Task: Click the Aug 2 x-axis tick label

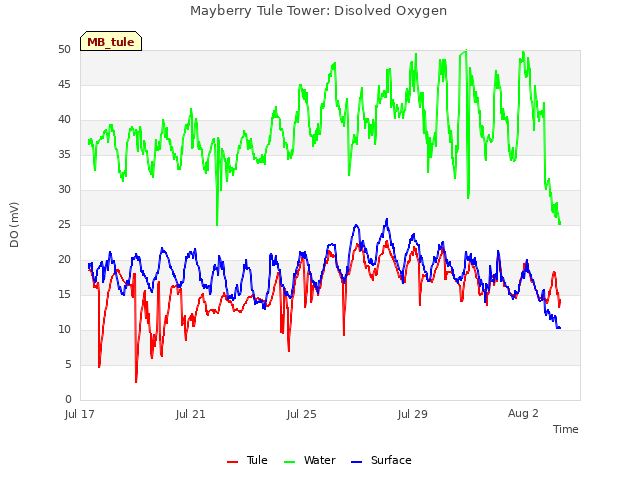Action: tap(523, 413)
